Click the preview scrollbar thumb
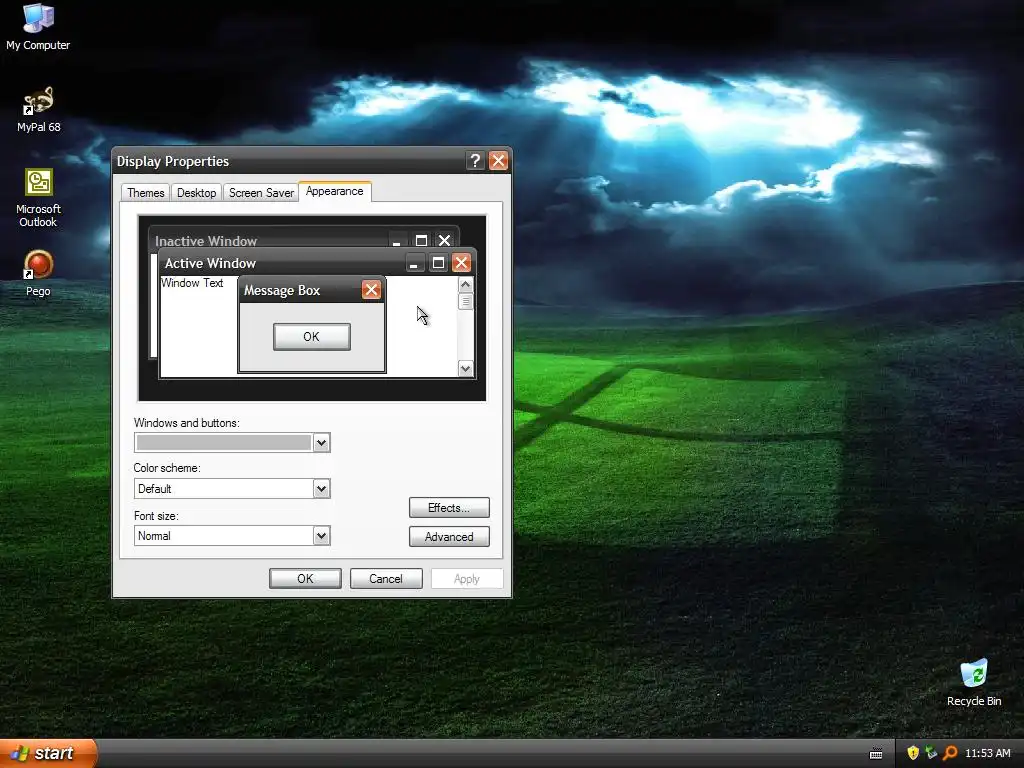The image size is (1024, 768). click(465, 301)
